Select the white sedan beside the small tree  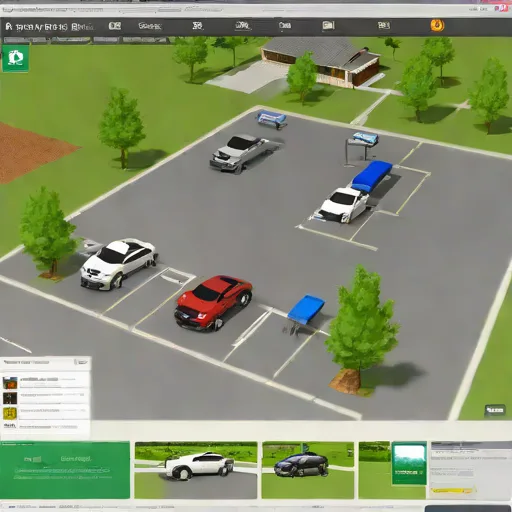pyautogui.click(x=119, y=263)
